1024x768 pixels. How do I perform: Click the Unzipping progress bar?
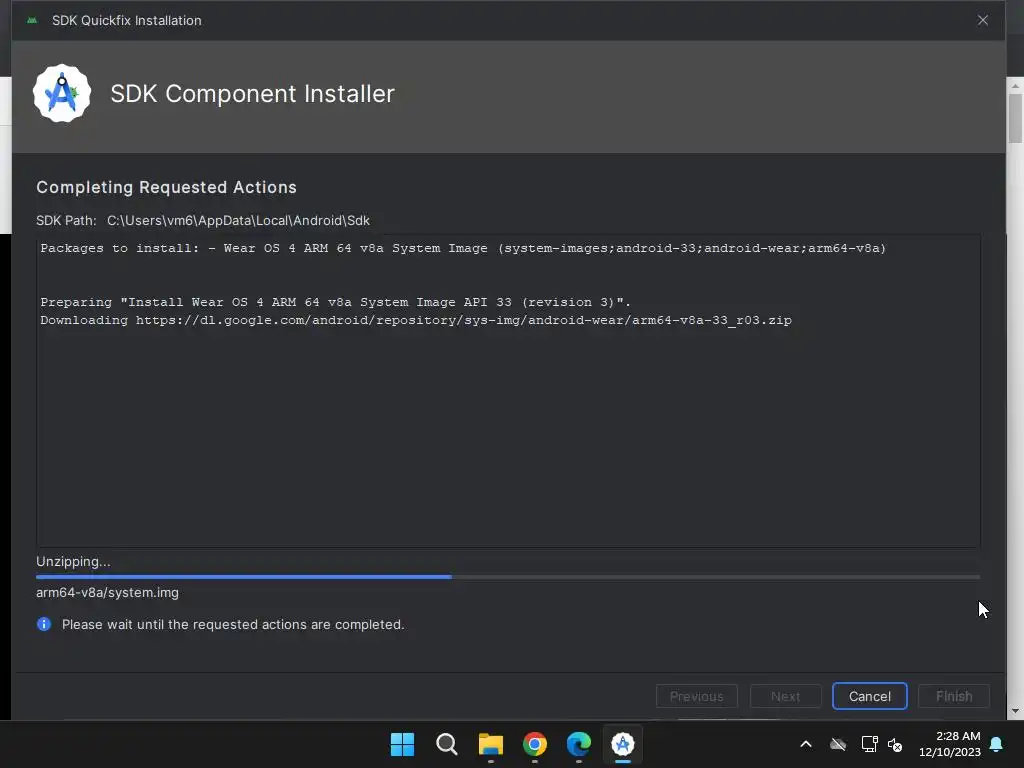(508, 577)
